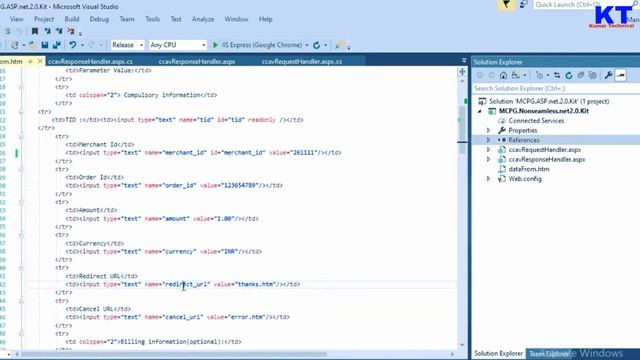Close the active dataFrom.htm tab

tap(40, 61)
